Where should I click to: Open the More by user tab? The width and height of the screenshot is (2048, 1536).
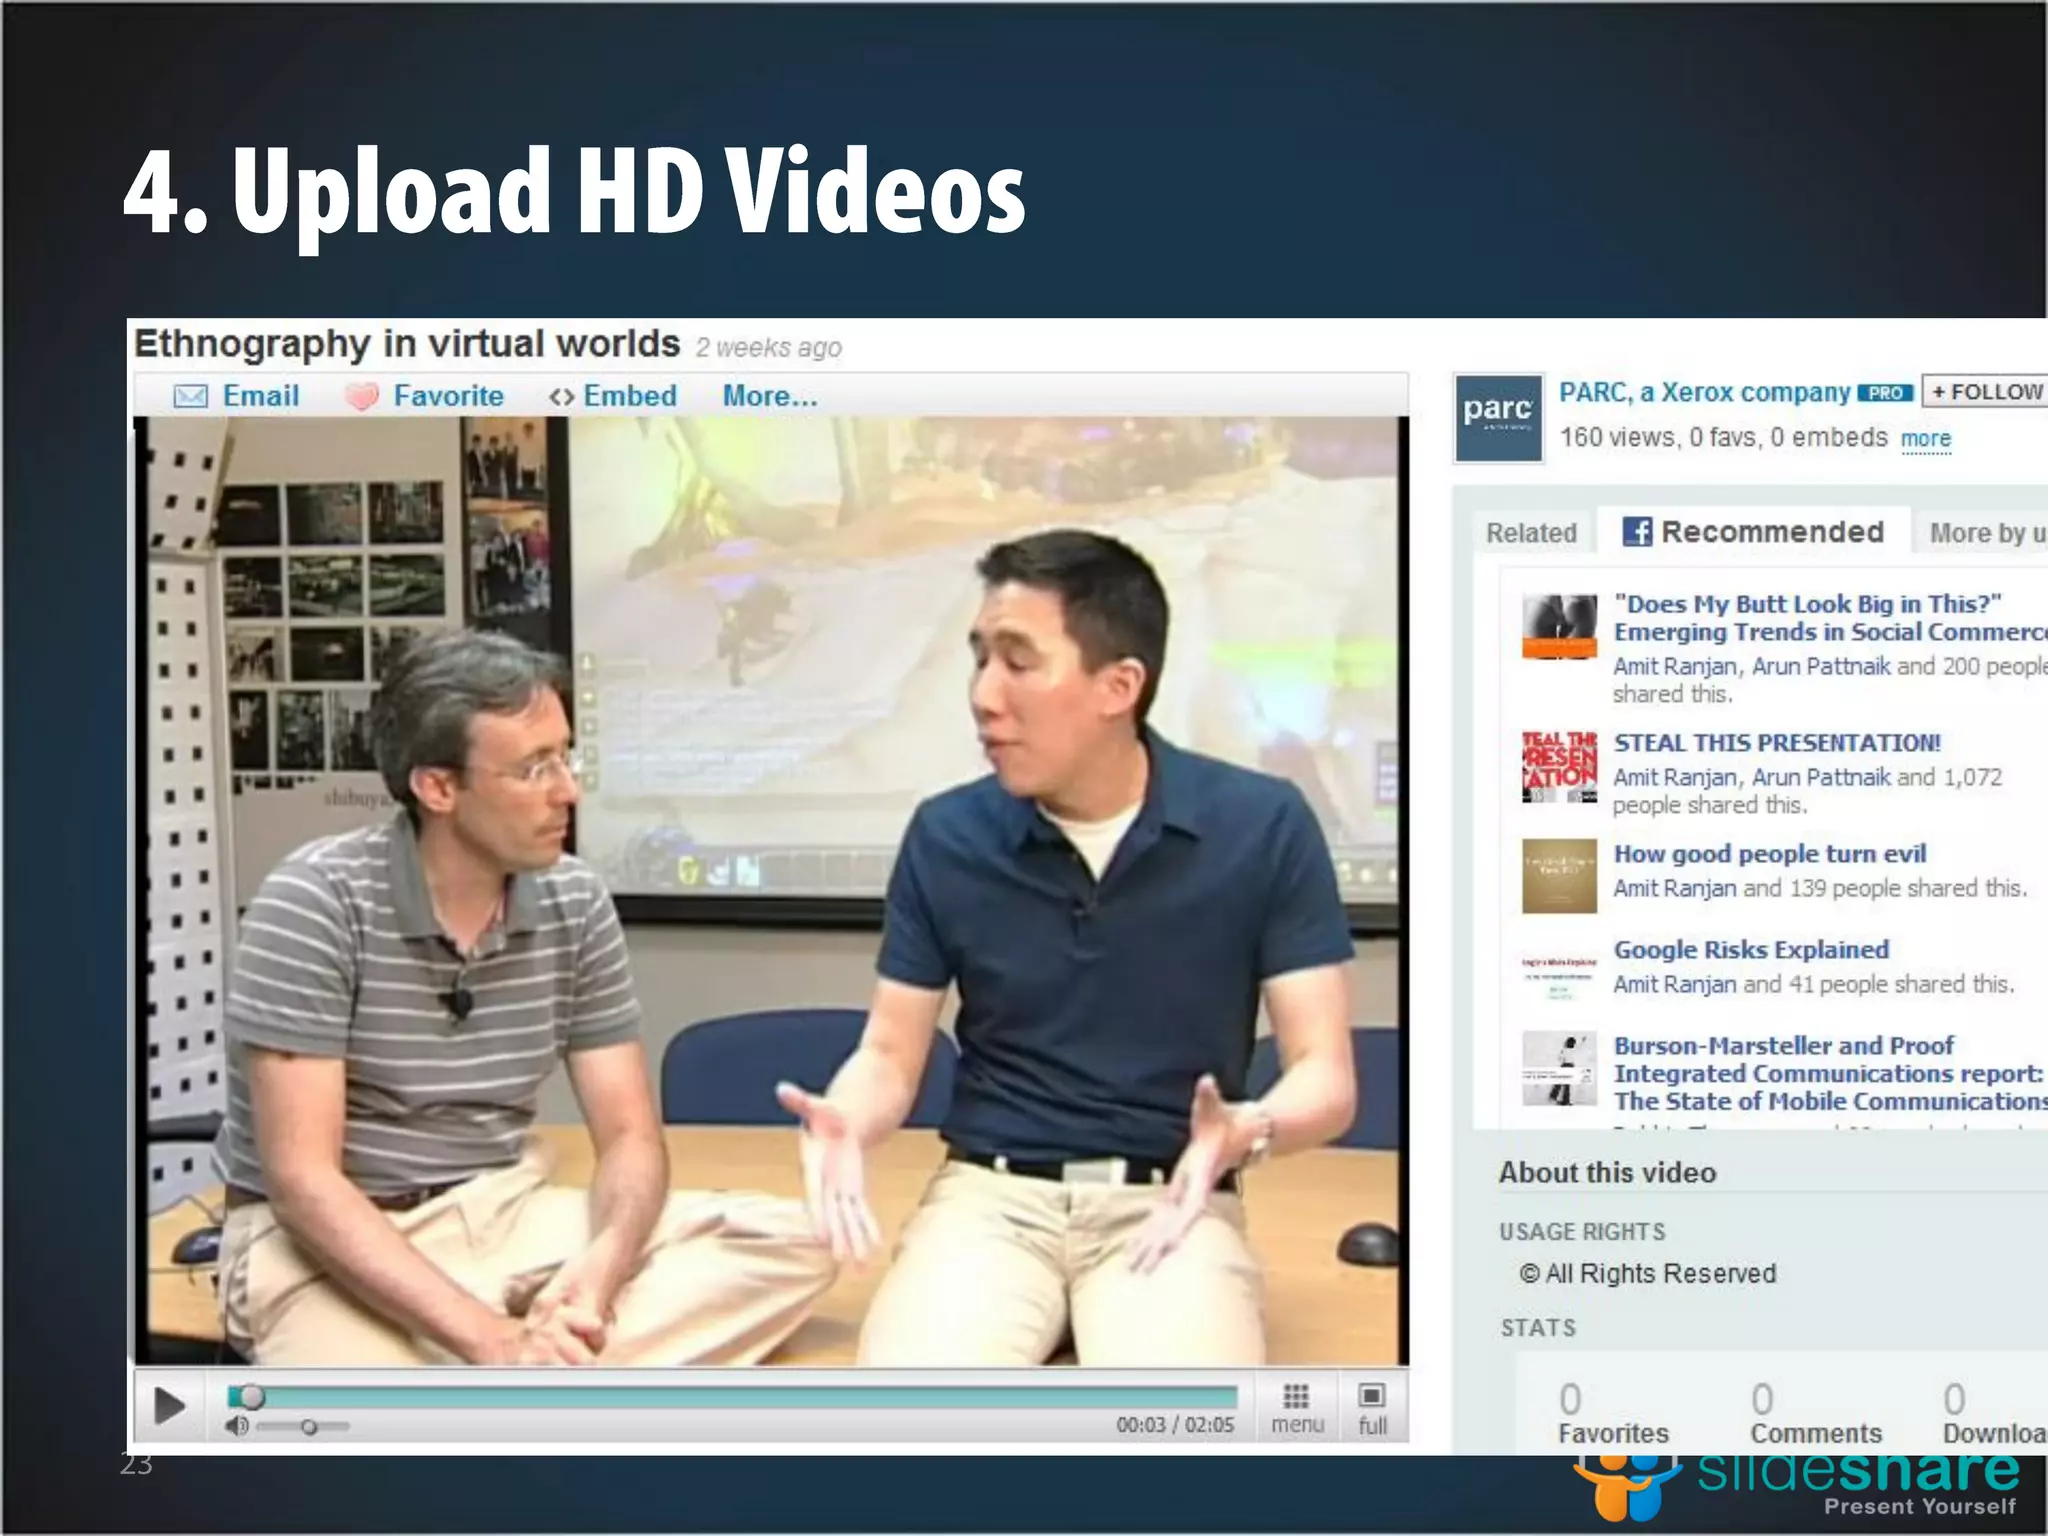pyautogui.click(x=1985, y=533)
